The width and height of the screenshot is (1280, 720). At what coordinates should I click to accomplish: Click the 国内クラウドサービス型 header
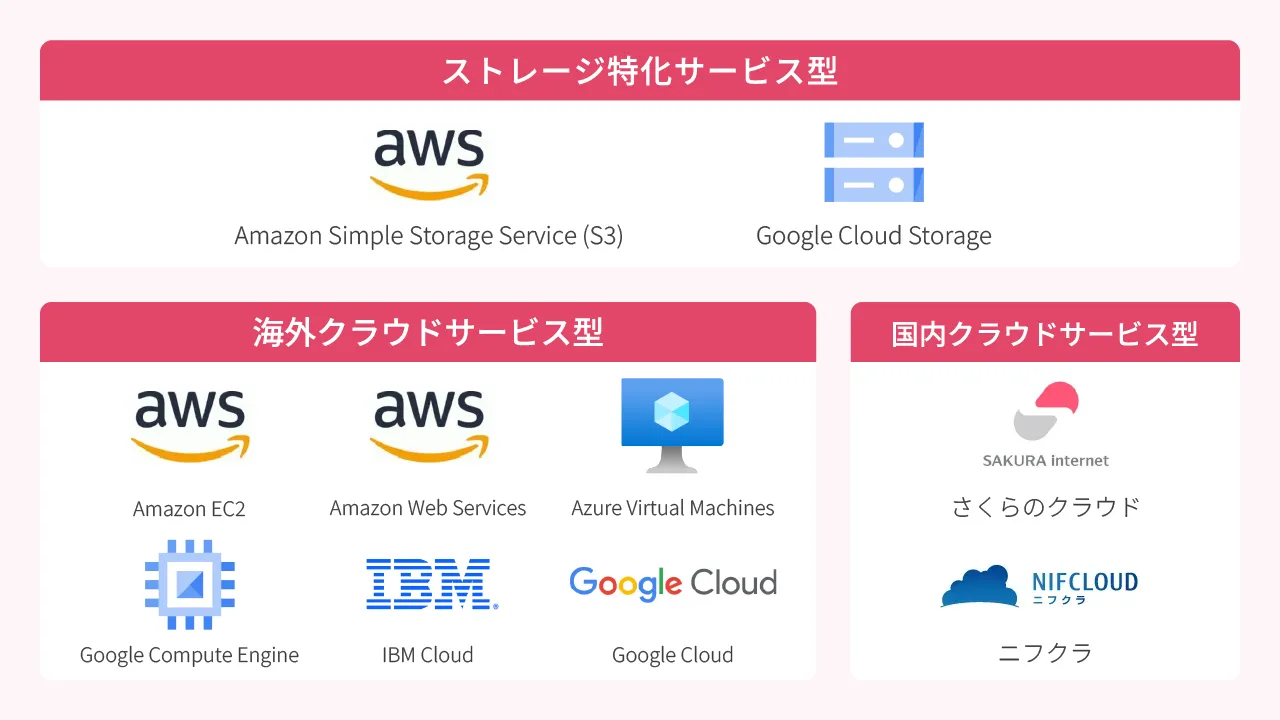point(1045,332)
